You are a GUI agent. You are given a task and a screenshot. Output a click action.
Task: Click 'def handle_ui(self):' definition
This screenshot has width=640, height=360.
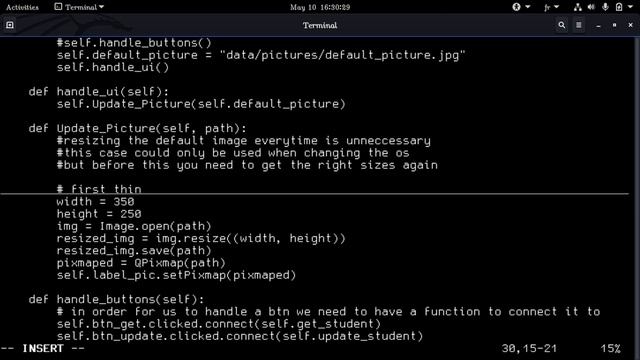98,92
